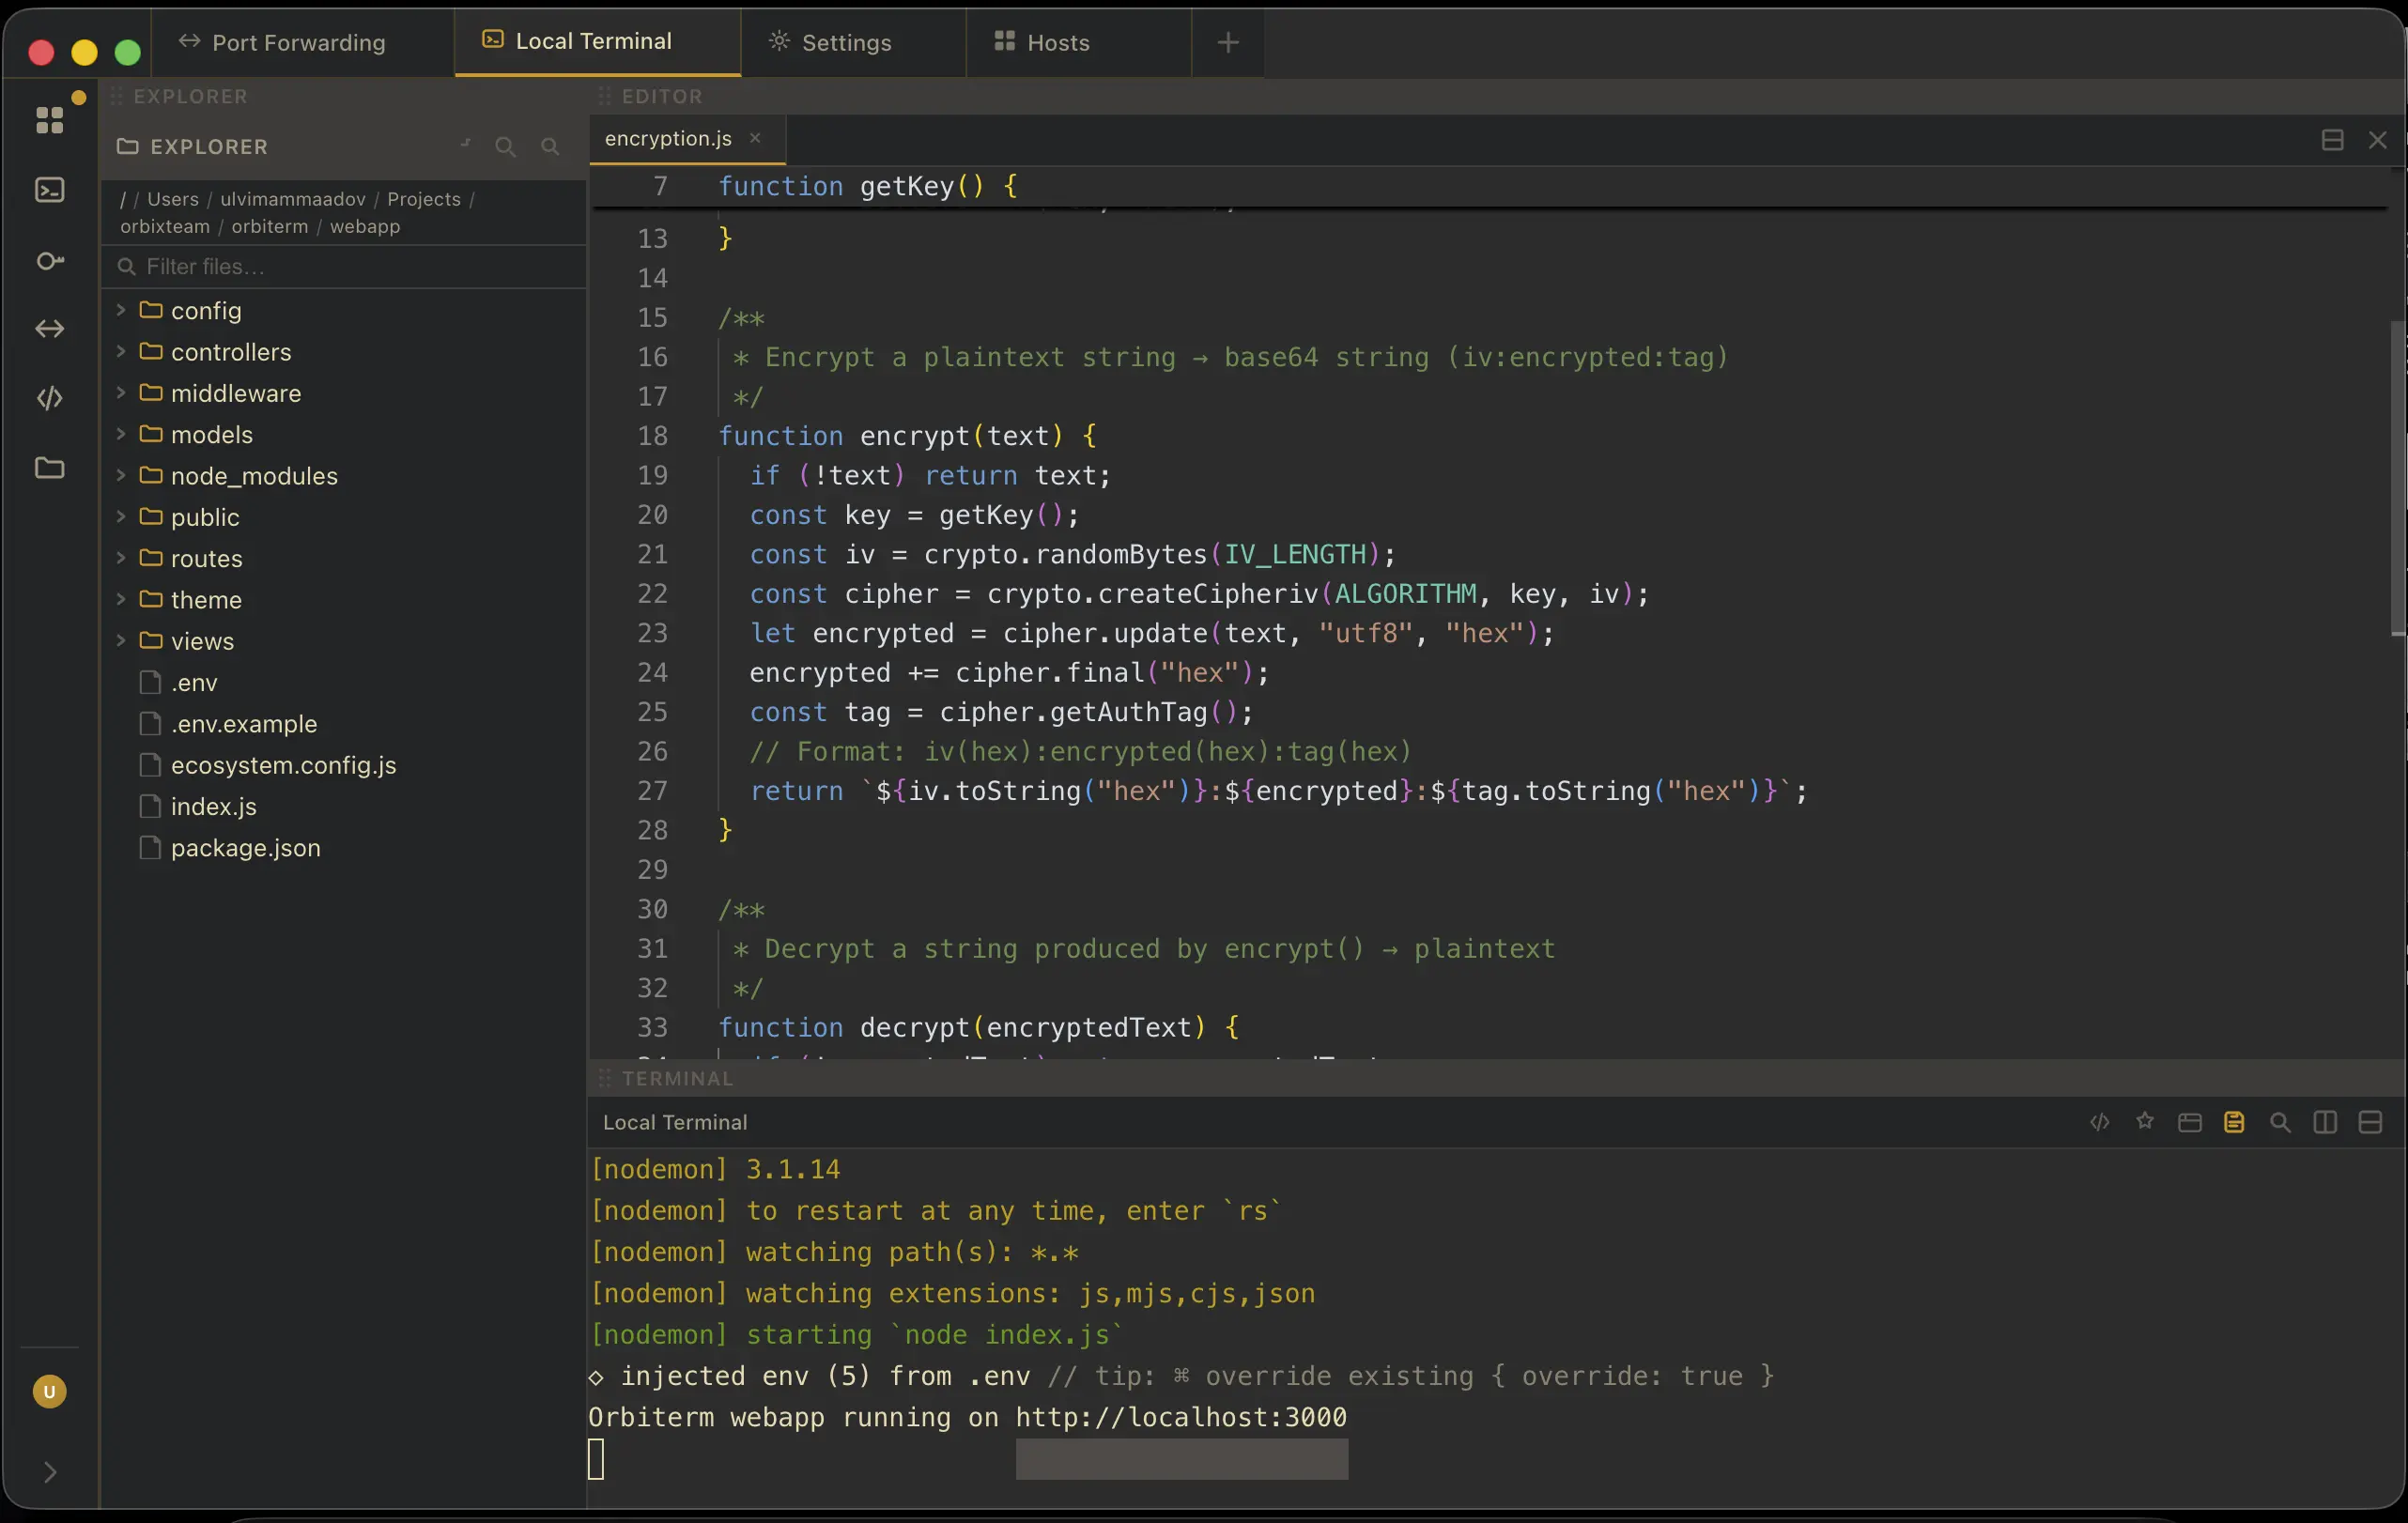This screenshot has height=1523, width=2408.
Task: Open the key icon in left sidebar
Action: (x=49, y=260)
